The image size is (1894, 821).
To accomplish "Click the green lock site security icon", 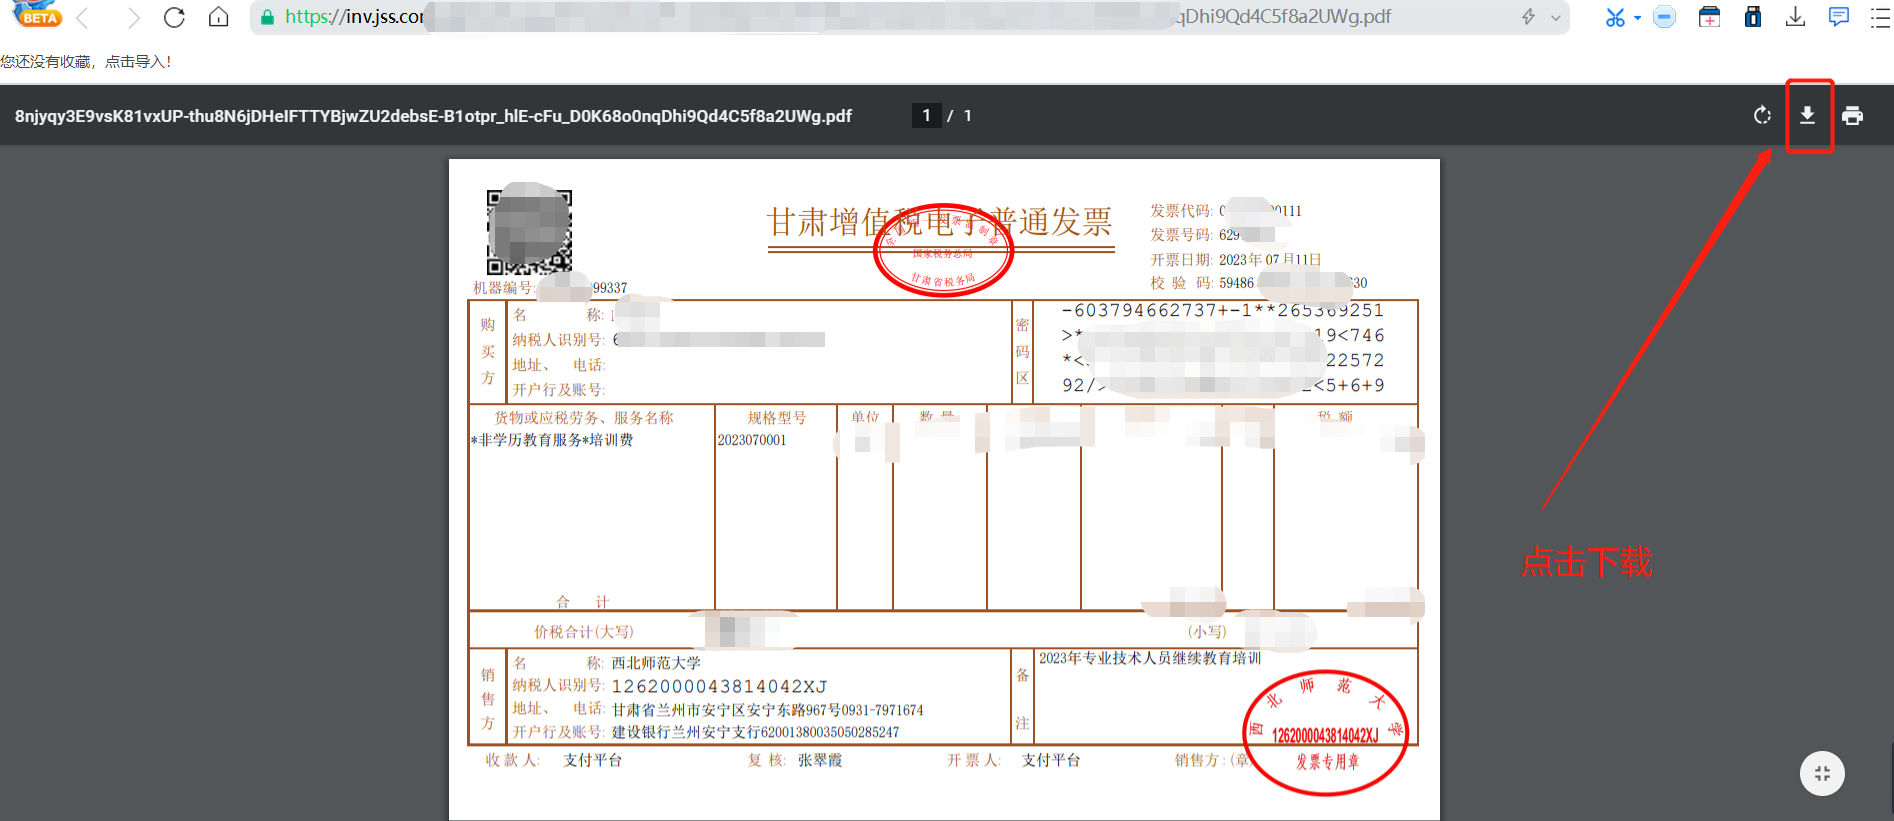I will point(267,17).
